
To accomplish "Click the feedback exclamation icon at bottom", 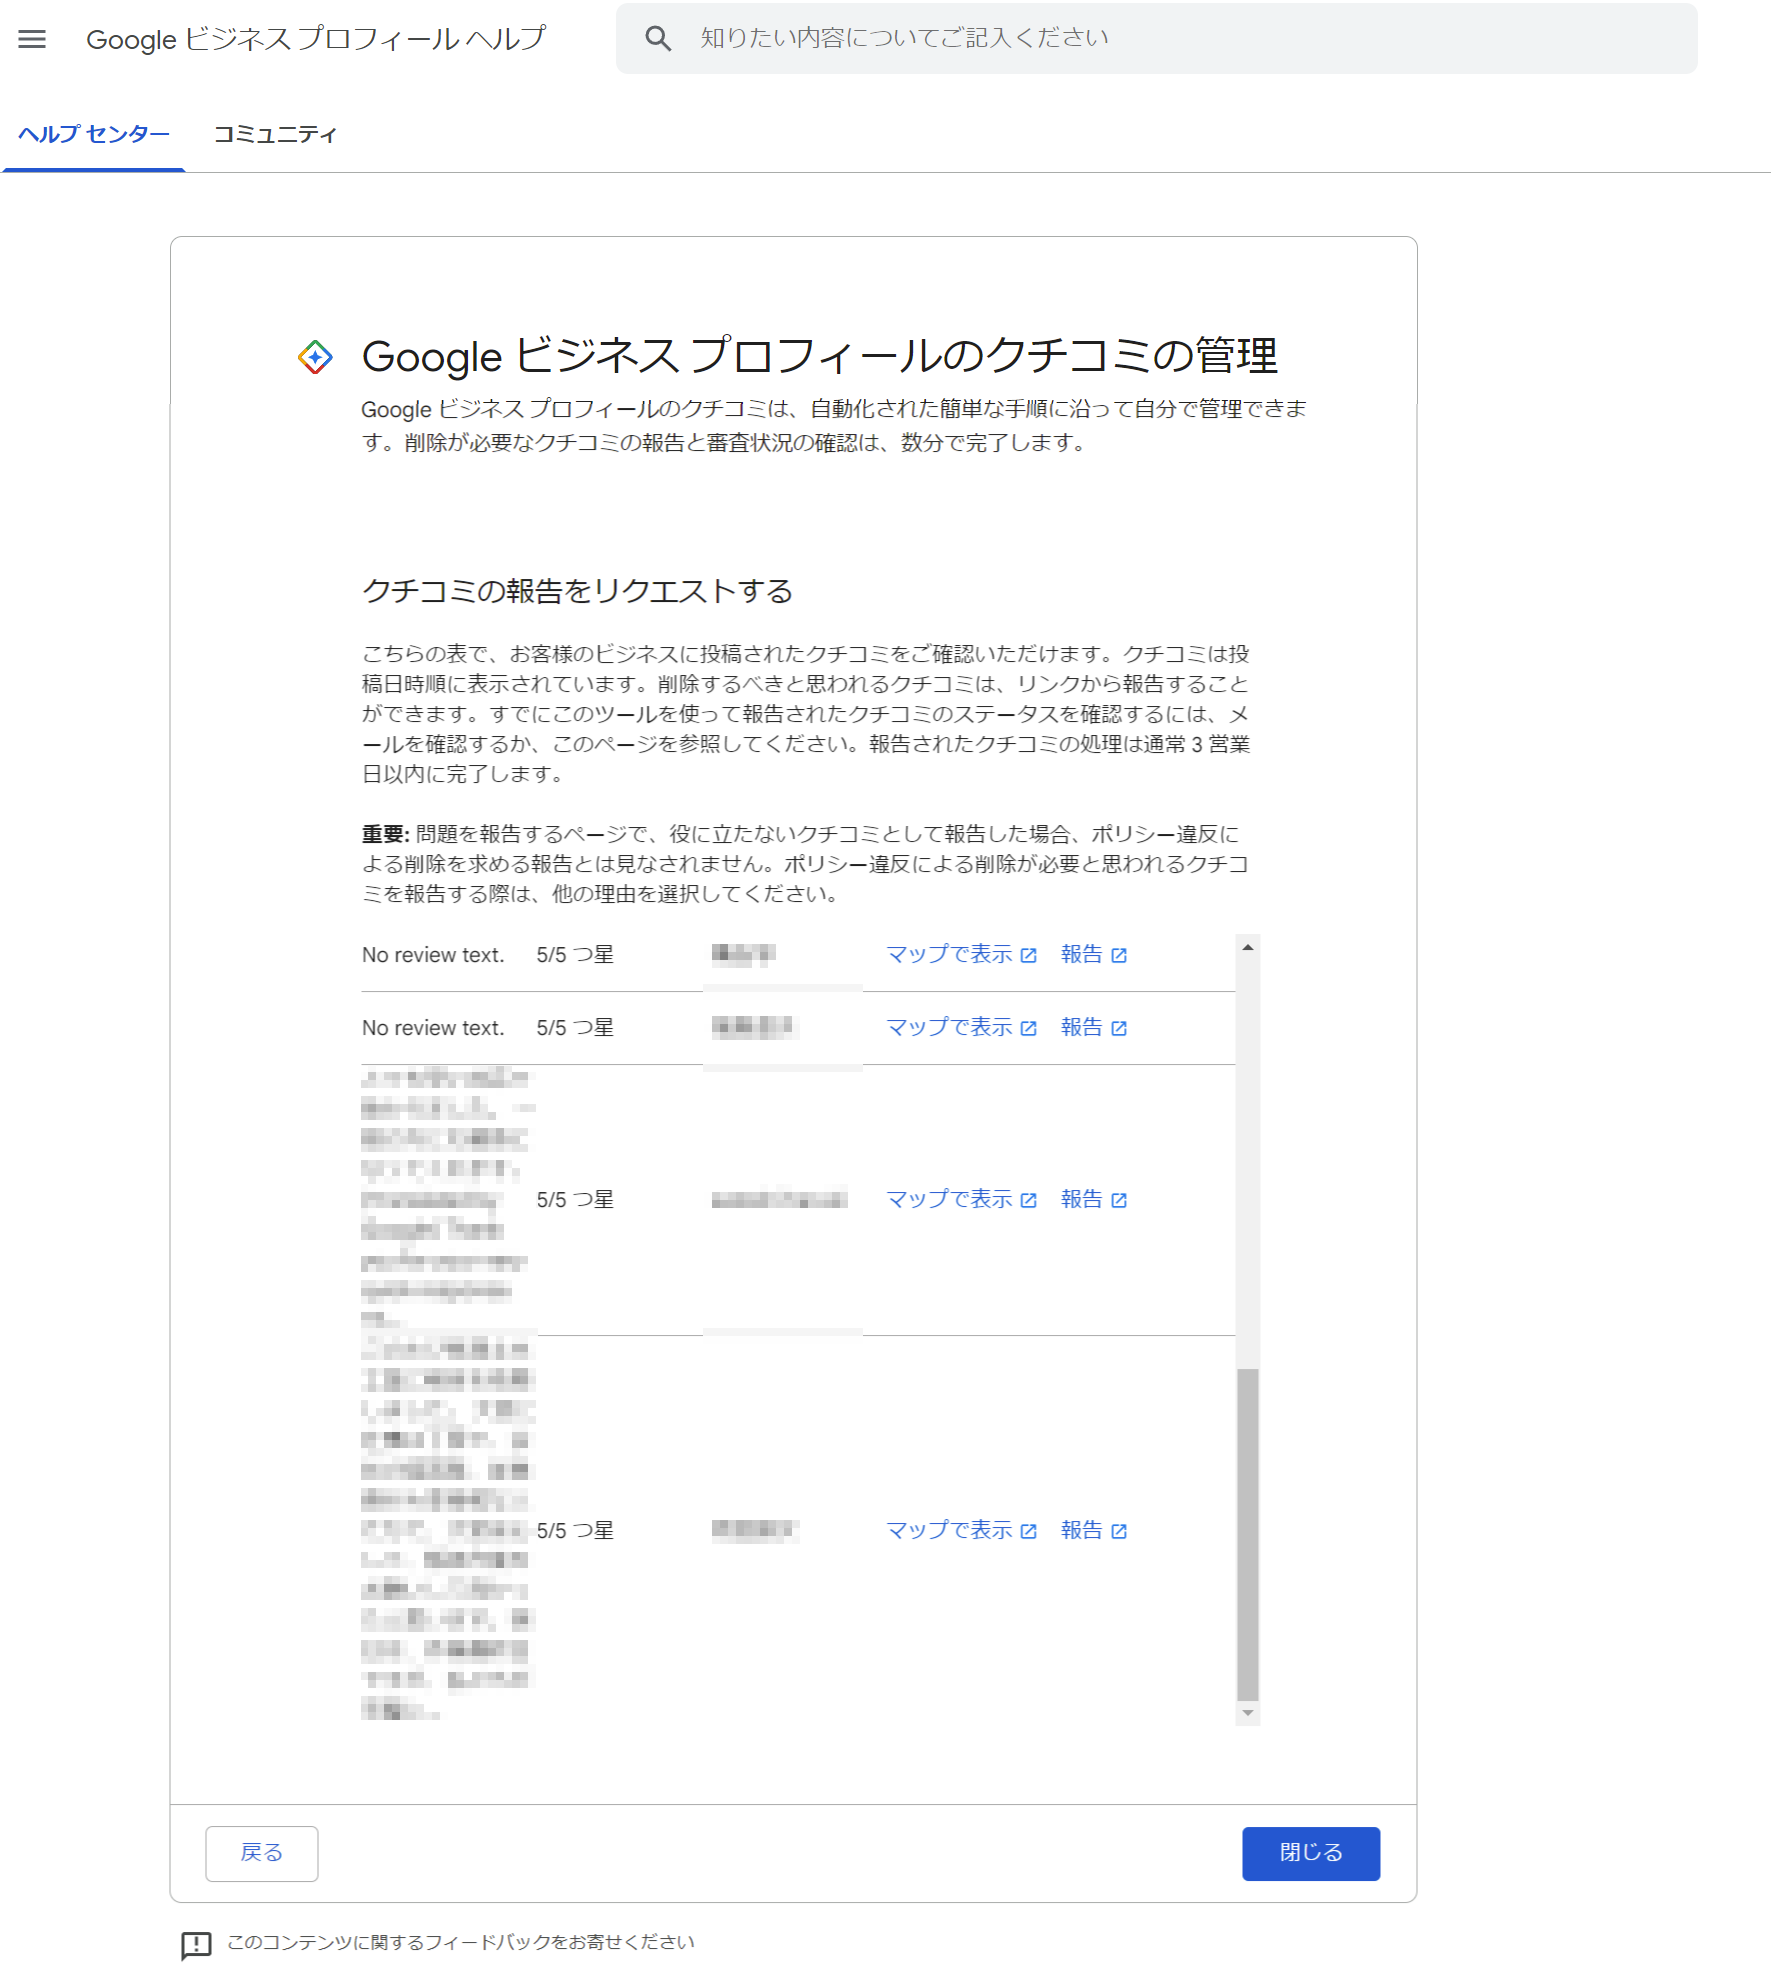I will tap(196, 1945).
